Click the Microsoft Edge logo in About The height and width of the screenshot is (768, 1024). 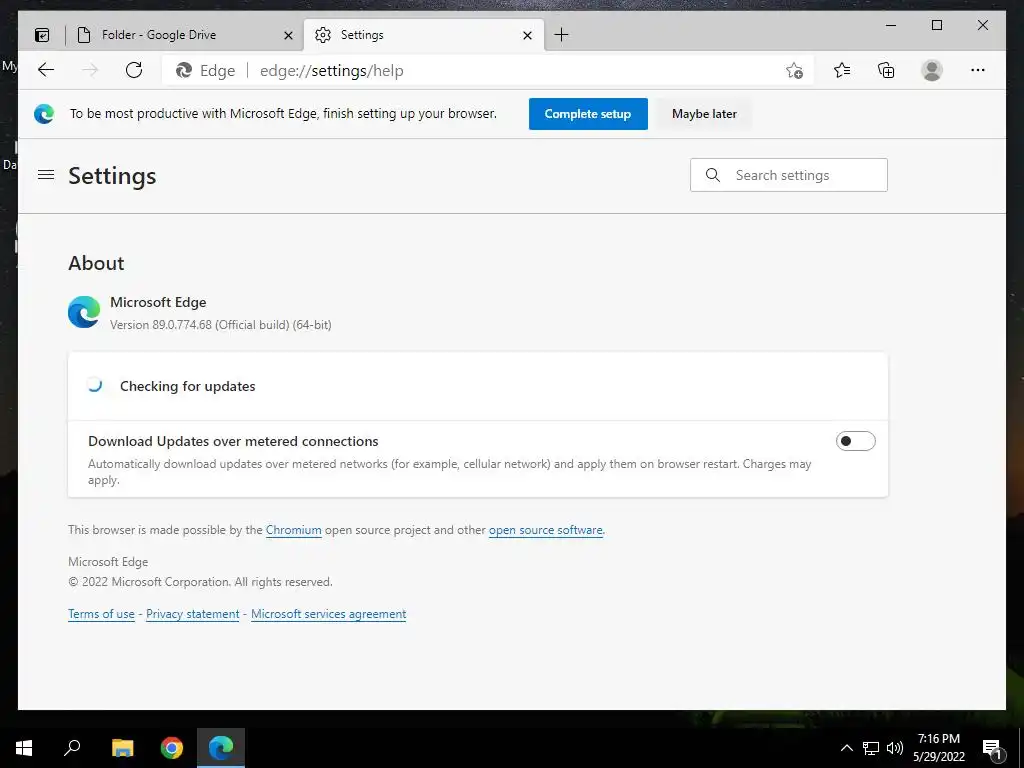click(84, 312)
